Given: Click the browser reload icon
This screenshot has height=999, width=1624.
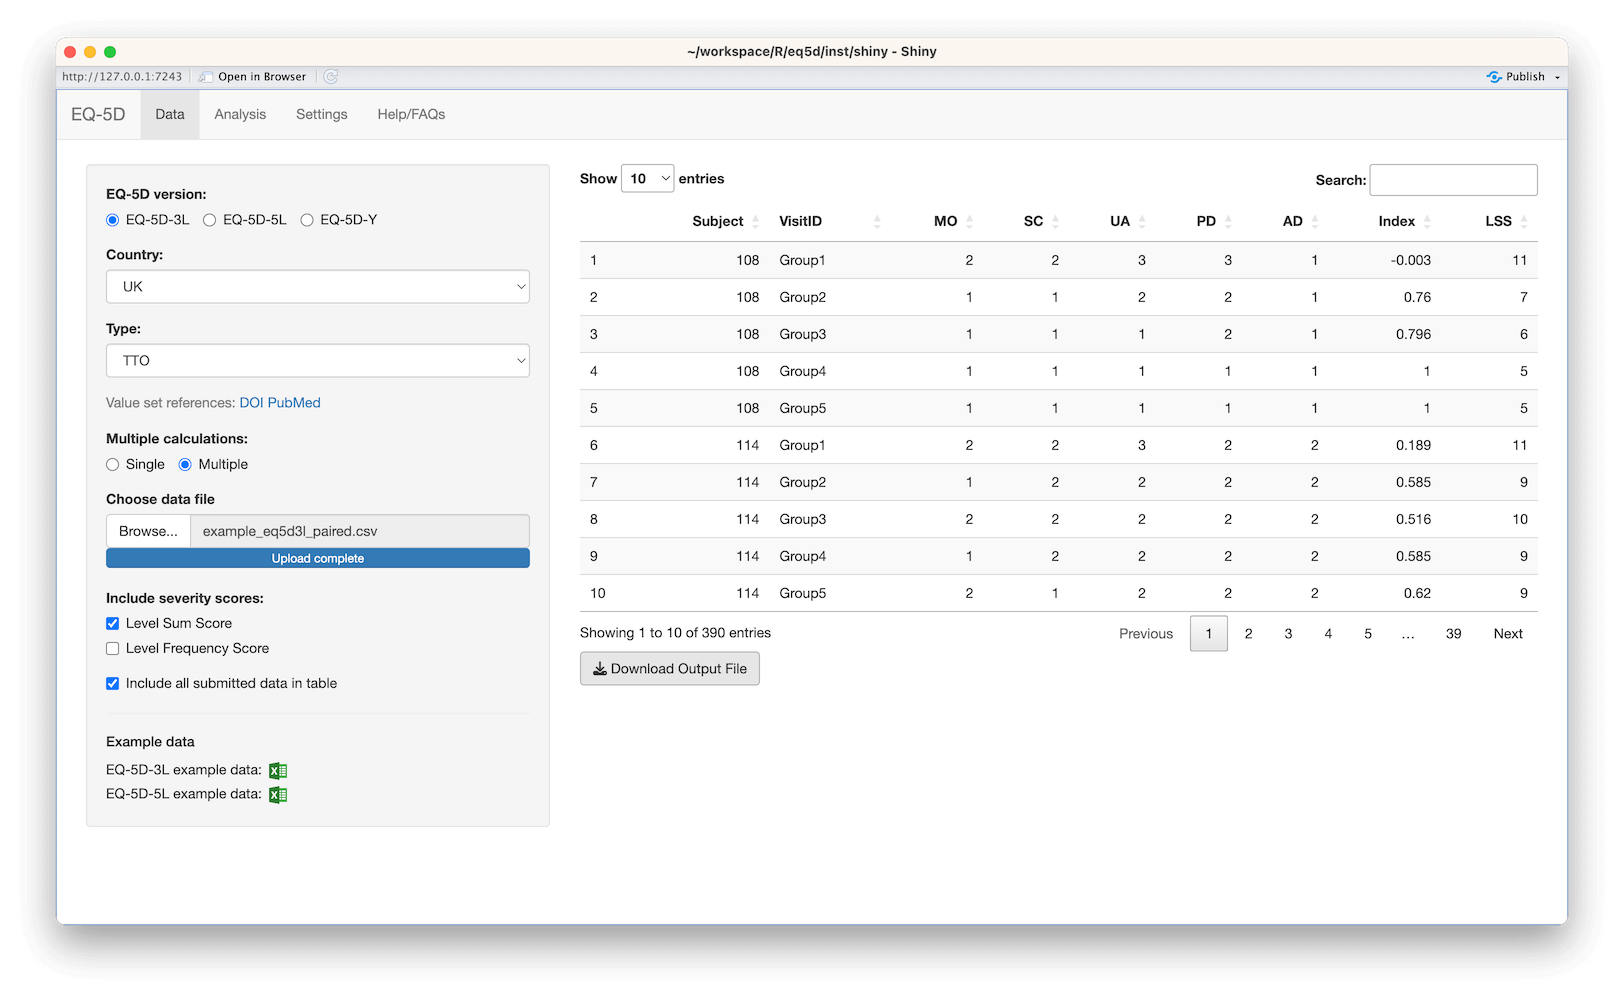Looking at the screenshot, I should coord(331,77).
